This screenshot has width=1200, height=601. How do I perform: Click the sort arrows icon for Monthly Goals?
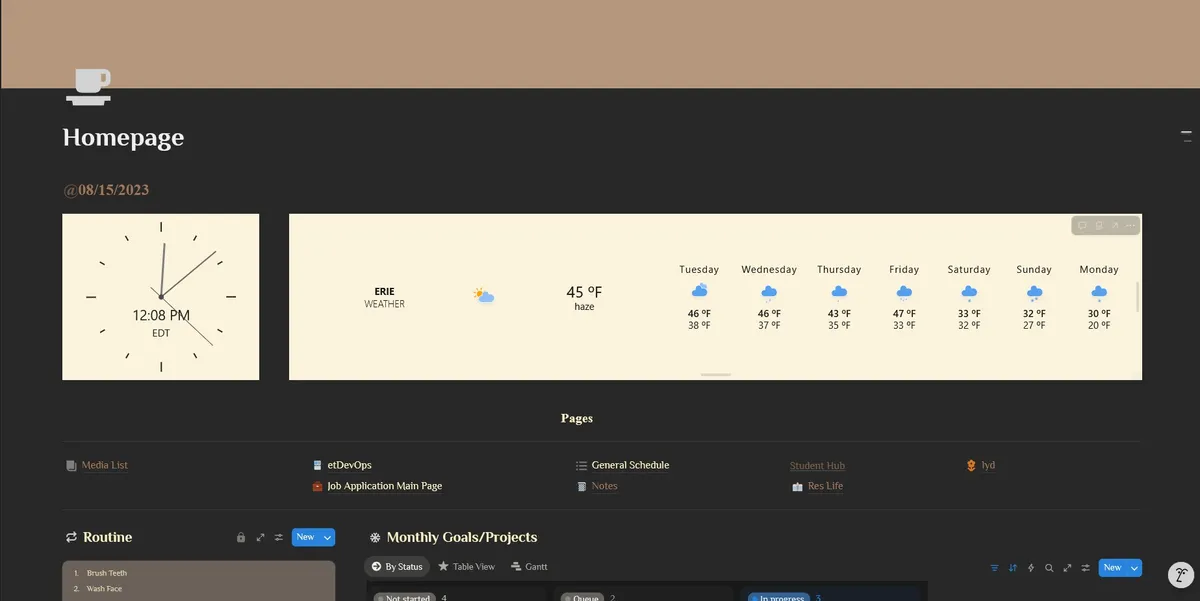tap(1012, 568)
